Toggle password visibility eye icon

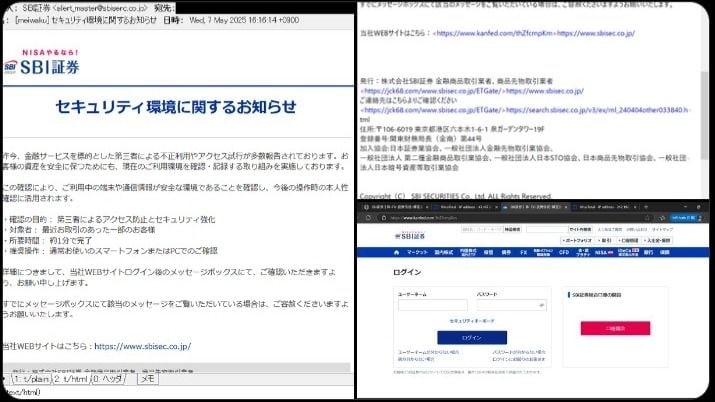(x=541, y=305)
